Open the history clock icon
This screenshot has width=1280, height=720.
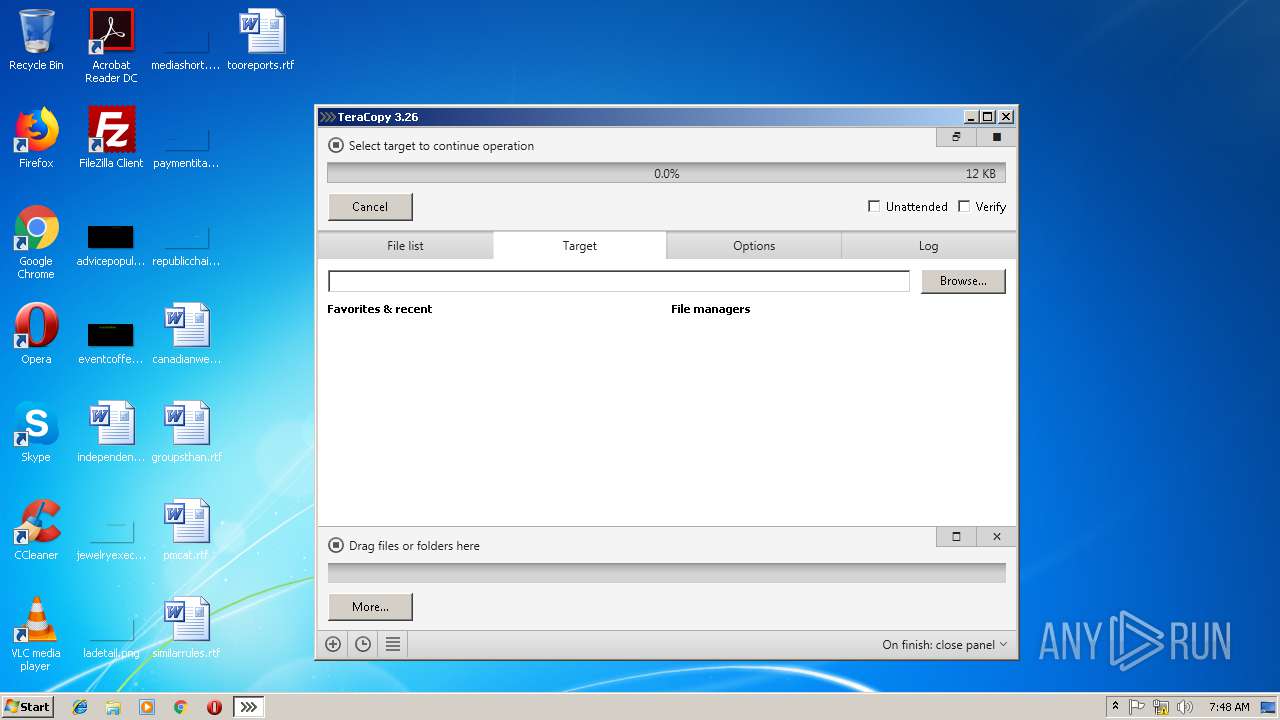click(x=363, y=645)
